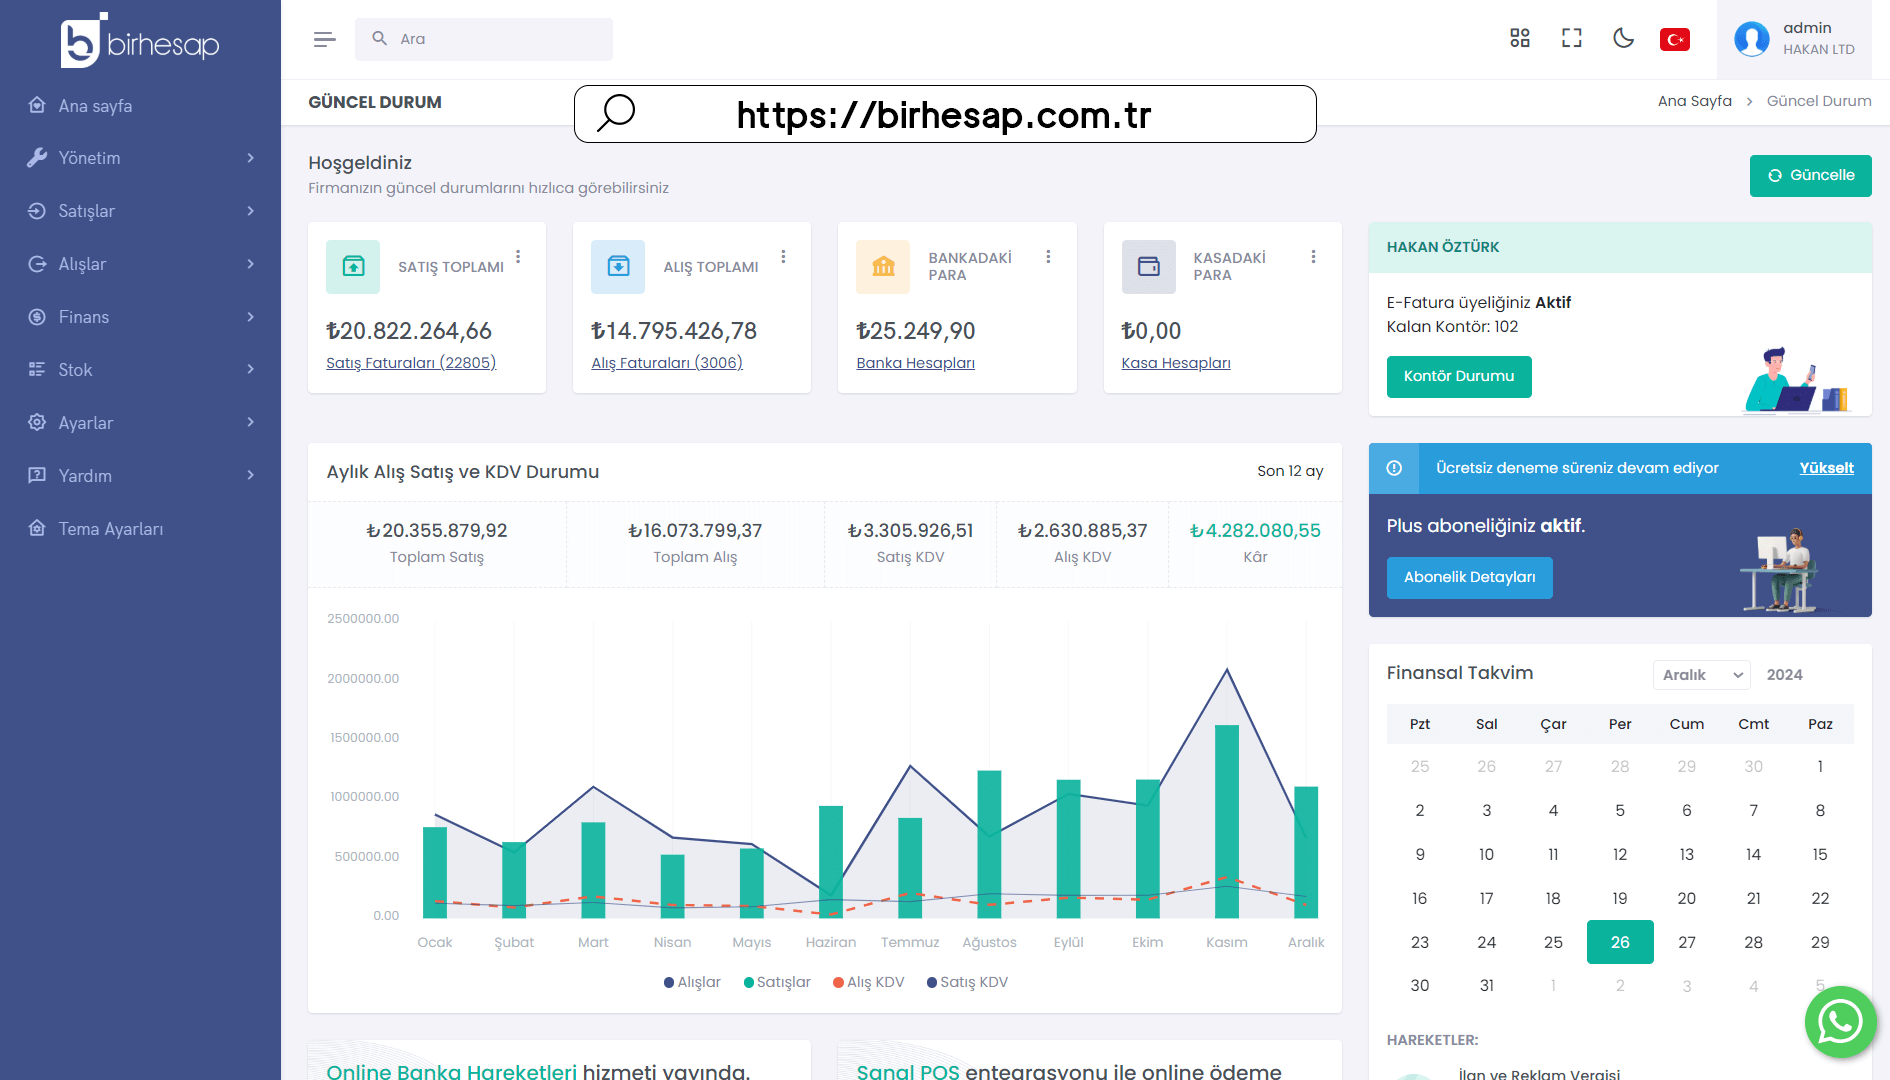
Task: Open Alış Faturaları (3006) link
Action: pyautogui.click(x=667, y=363)
